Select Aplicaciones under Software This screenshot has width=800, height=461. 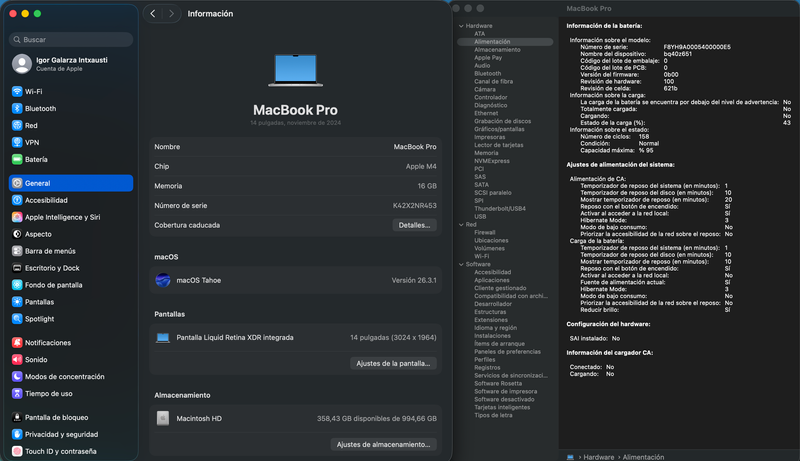[492, 280]
